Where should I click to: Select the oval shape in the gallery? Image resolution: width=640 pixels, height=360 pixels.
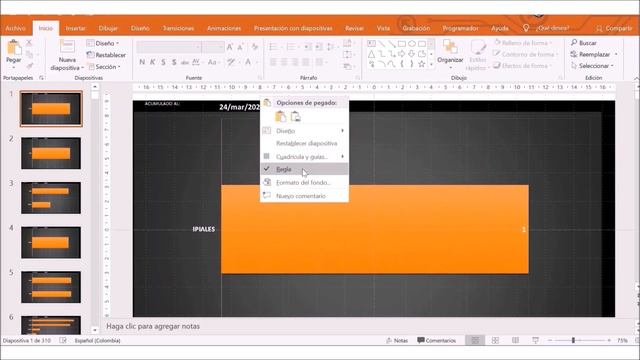(x=412, y=44)
